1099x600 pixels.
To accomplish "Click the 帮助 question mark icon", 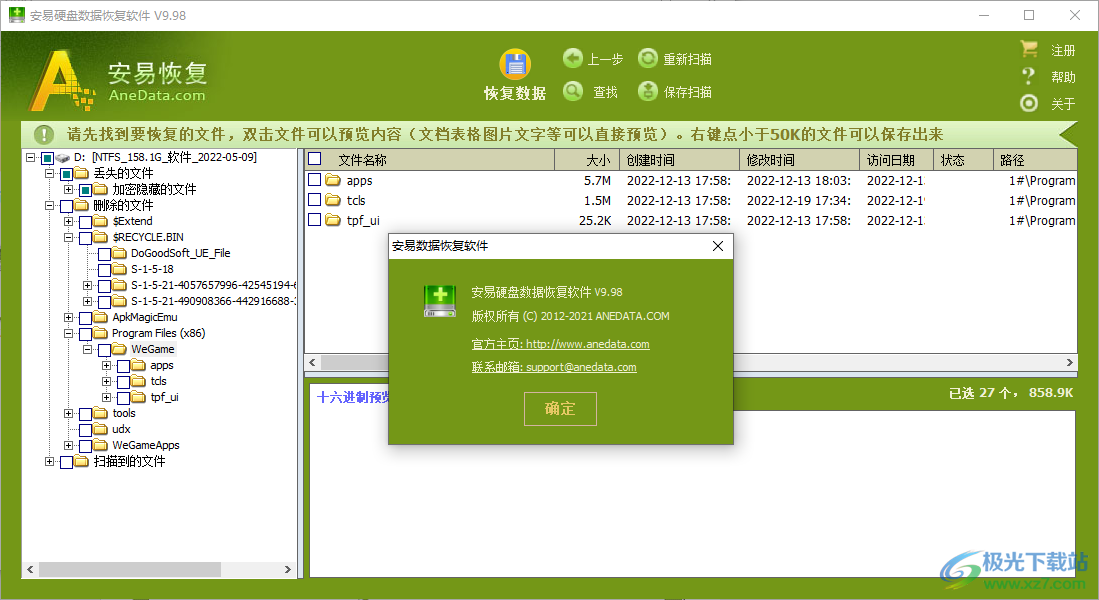I will (1028, 76).
